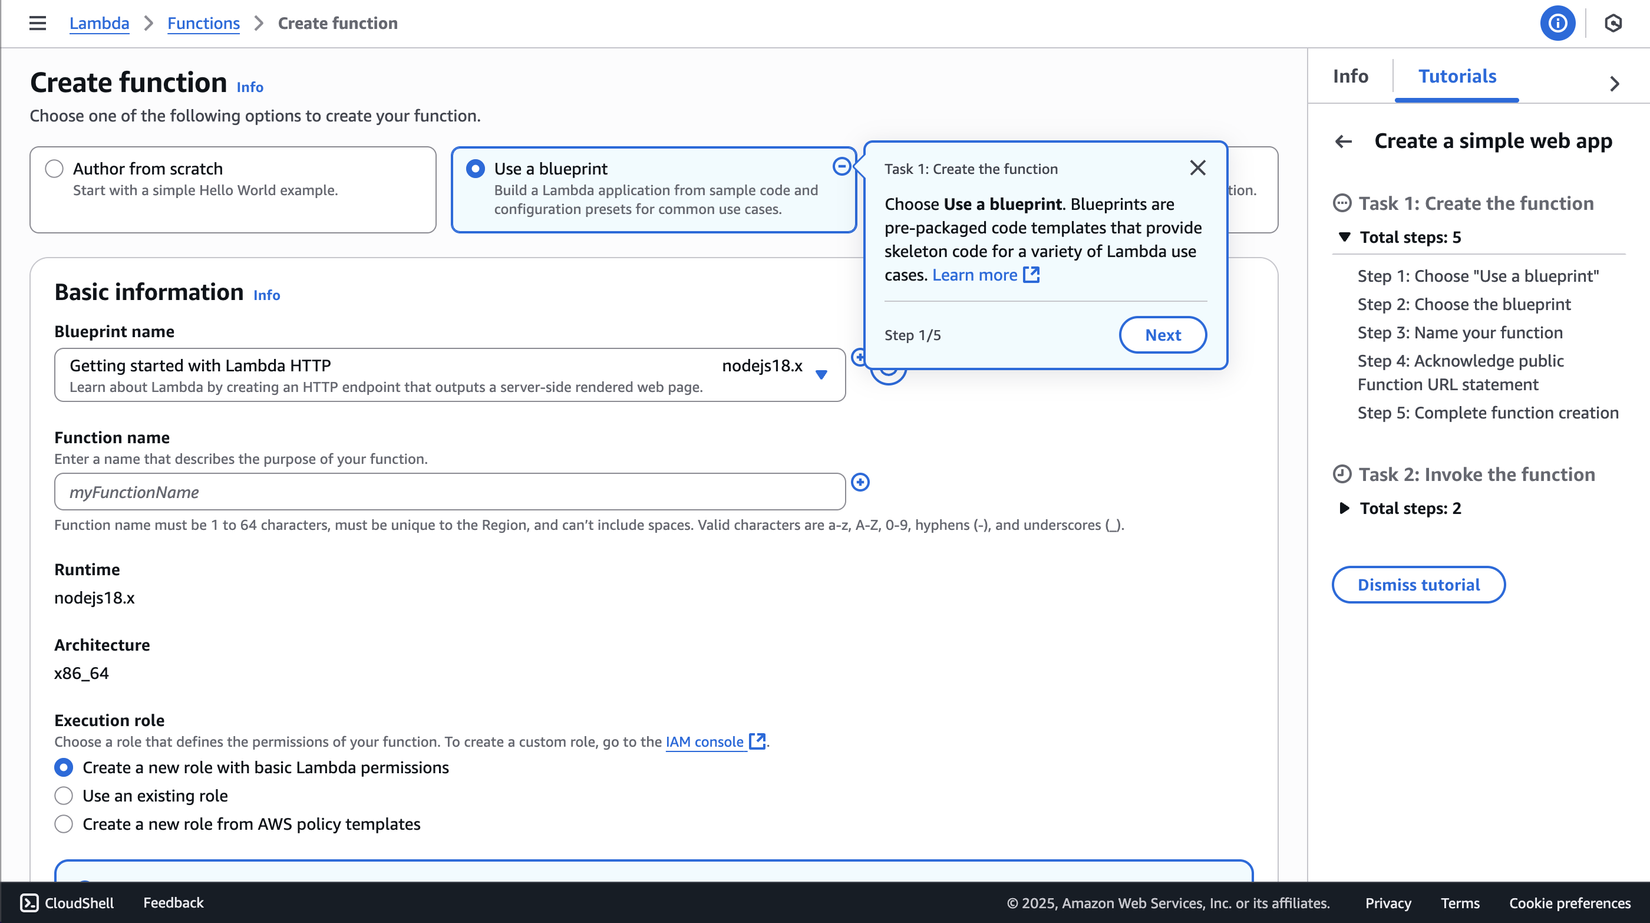Click Task 1: Create the function heading
Viewport: 1650px width, 923px height.
pyautogui.click(x=1476, y=204)
